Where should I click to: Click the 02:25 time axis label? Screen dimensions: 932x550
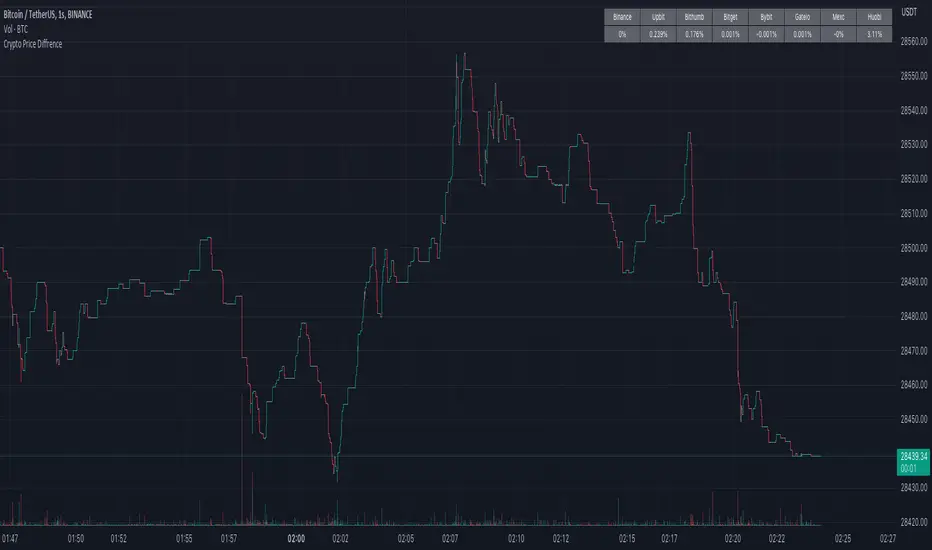pyautogui.click(x=843, y=539)
